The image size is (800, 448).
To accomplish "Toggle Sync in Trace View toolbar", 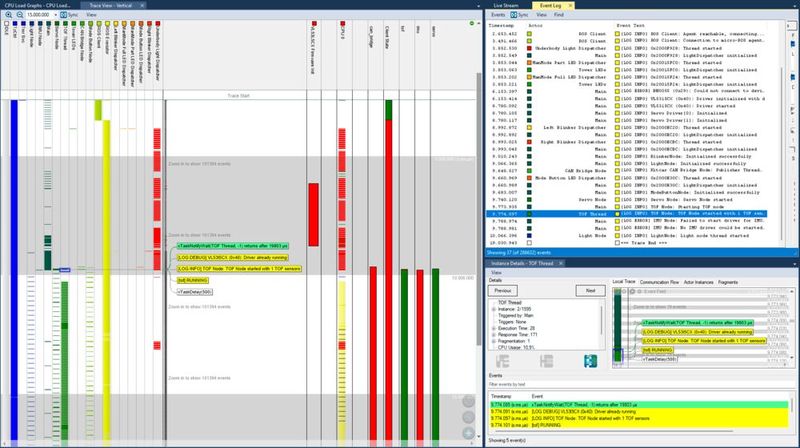I will (69, 15).
